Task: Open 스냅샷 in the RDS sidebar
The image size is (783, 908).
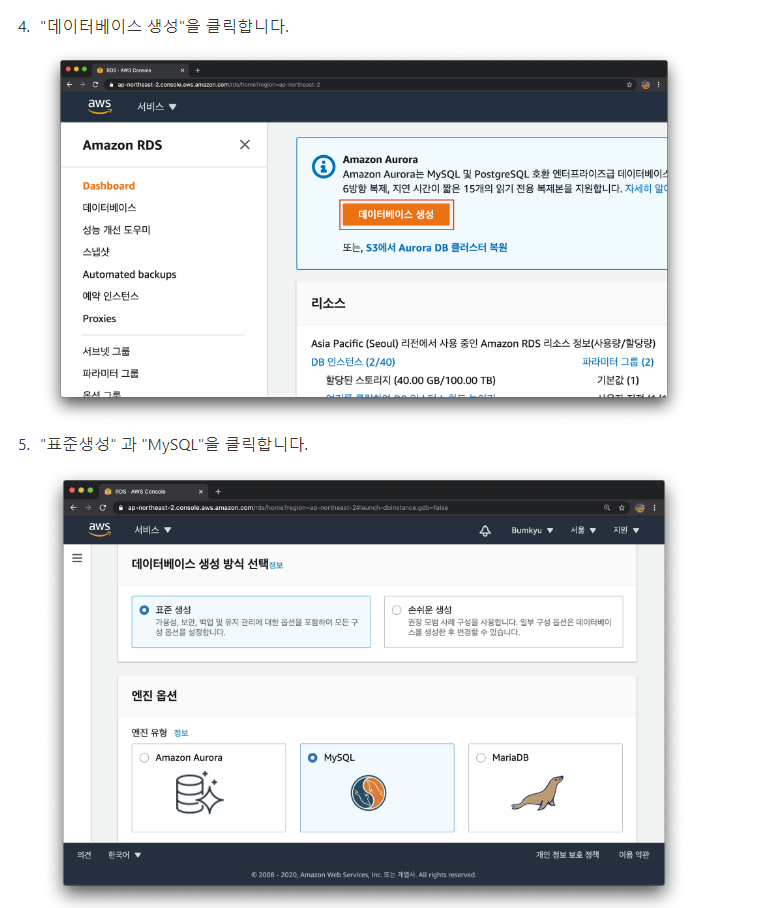Action: tap(96, 252)
